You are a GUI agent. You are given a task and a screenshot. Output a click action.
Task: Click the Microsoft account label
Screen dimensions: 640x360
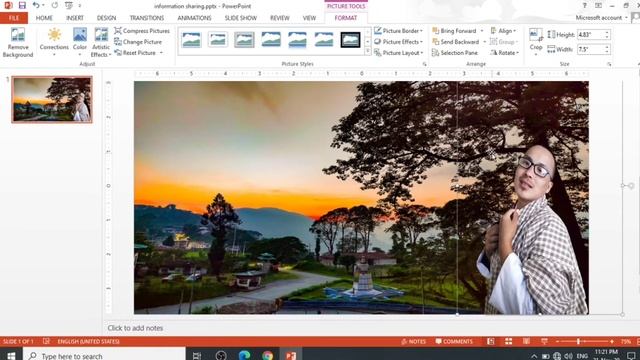click(598, 18)
